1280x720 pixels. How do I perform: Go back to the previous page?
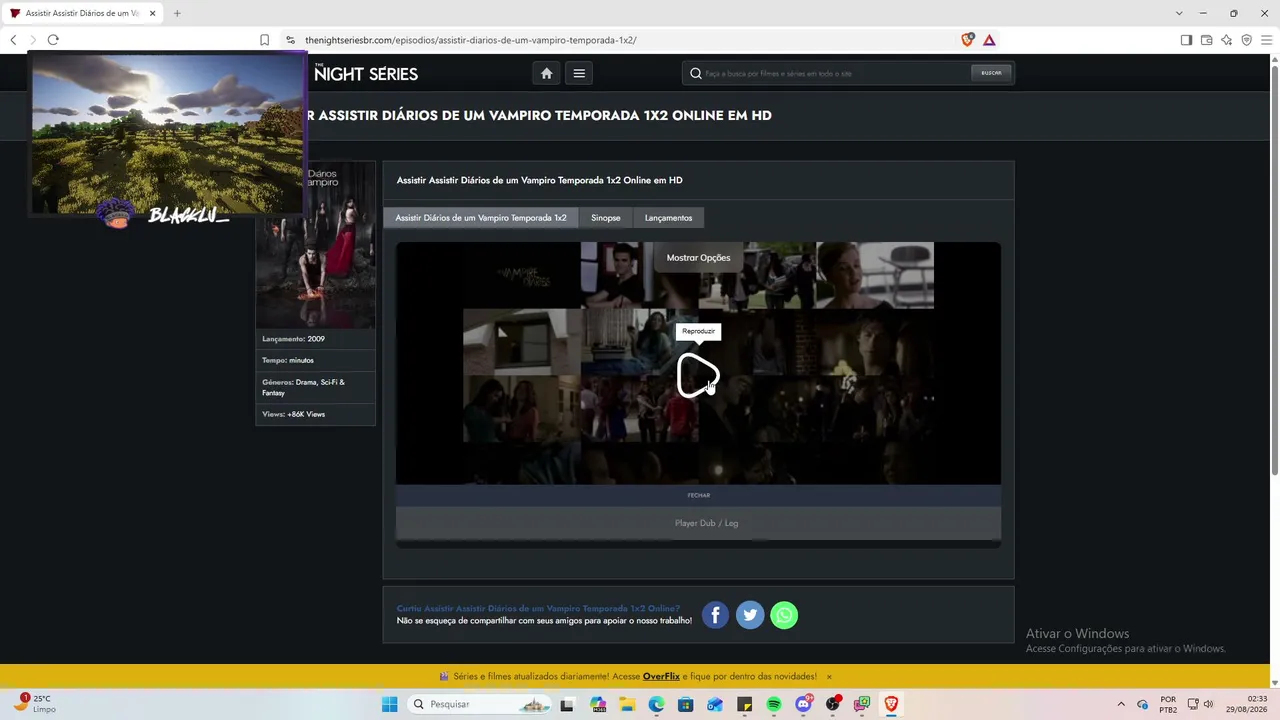tap(13, 40)
